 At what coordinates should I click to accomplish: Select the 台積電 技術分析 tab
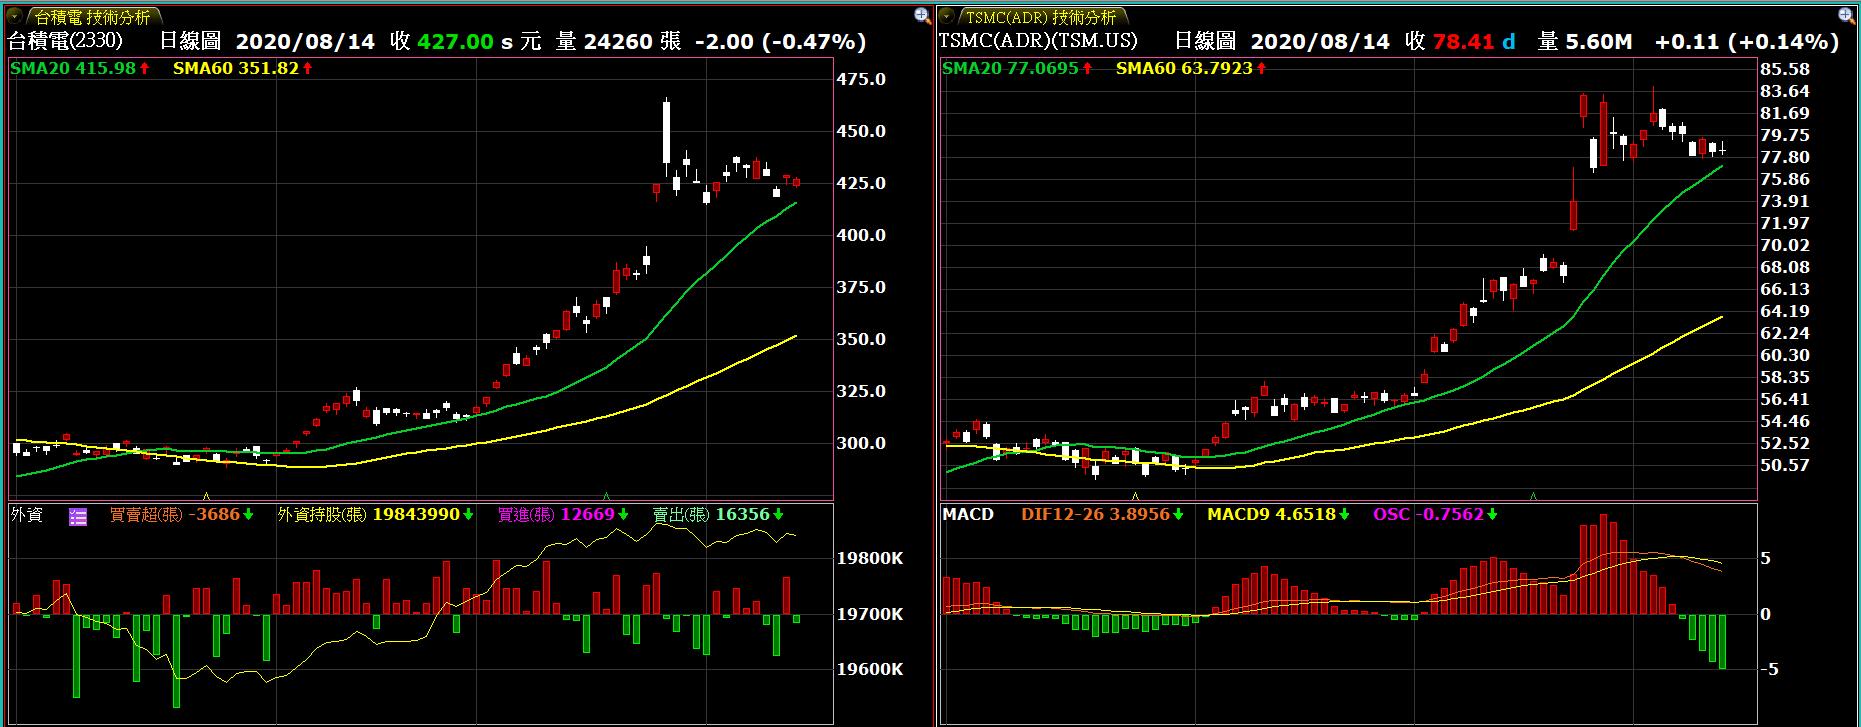[x=92, y=17]
